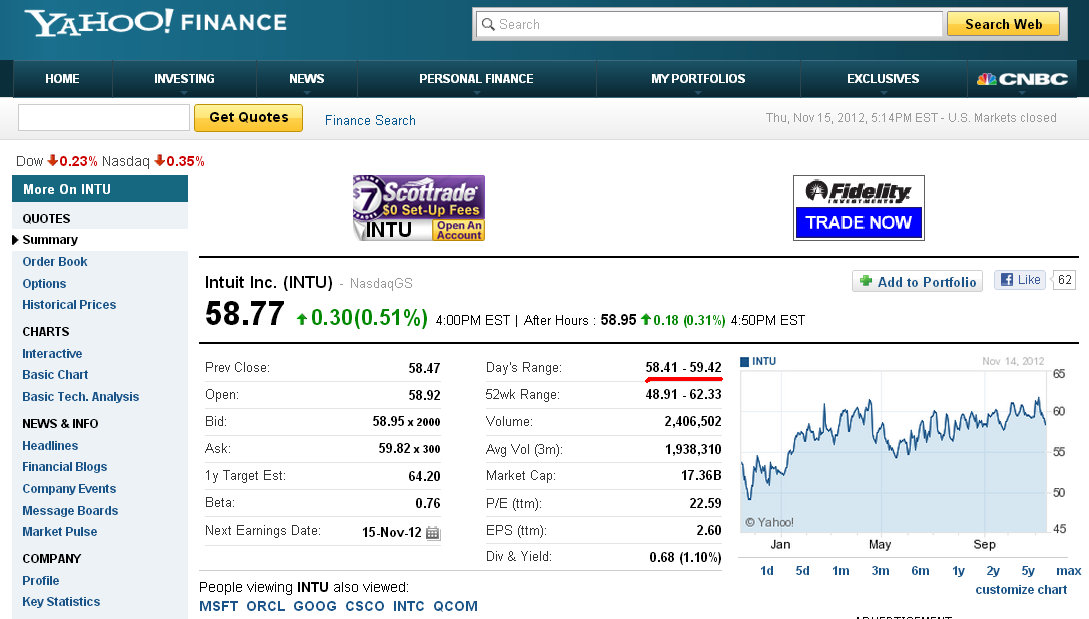This screenshot has height=619, width=1089.
Task: Click the CNBC logo in the navigation bar
Action: [x=1022, y=79]
